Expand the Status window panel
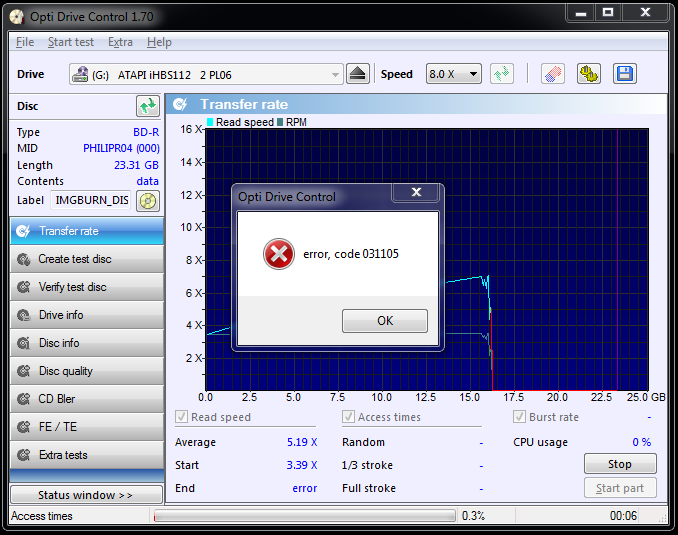The width and height of the screenshot is (678, 535). [x=86, y=495]
